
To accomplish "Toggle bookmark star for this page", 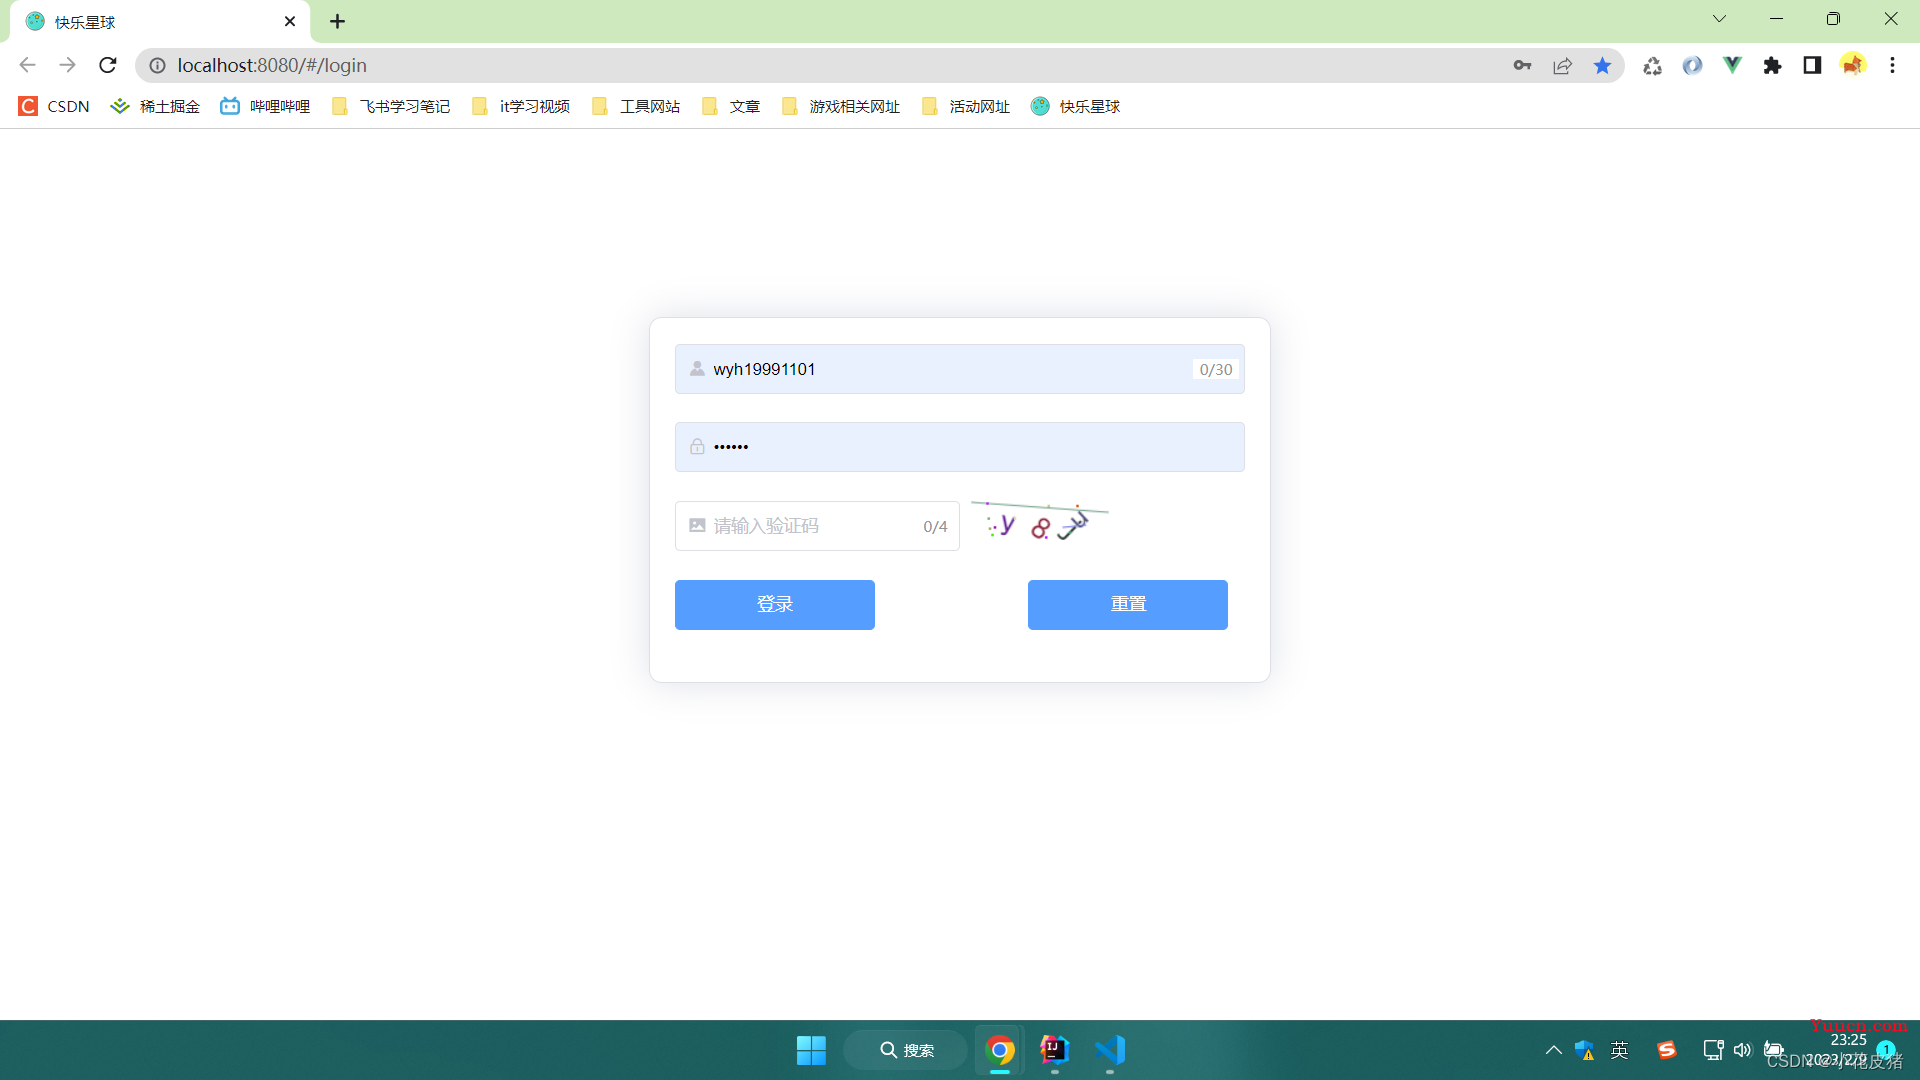I will pyautogui.click(x=1602, y=65).
